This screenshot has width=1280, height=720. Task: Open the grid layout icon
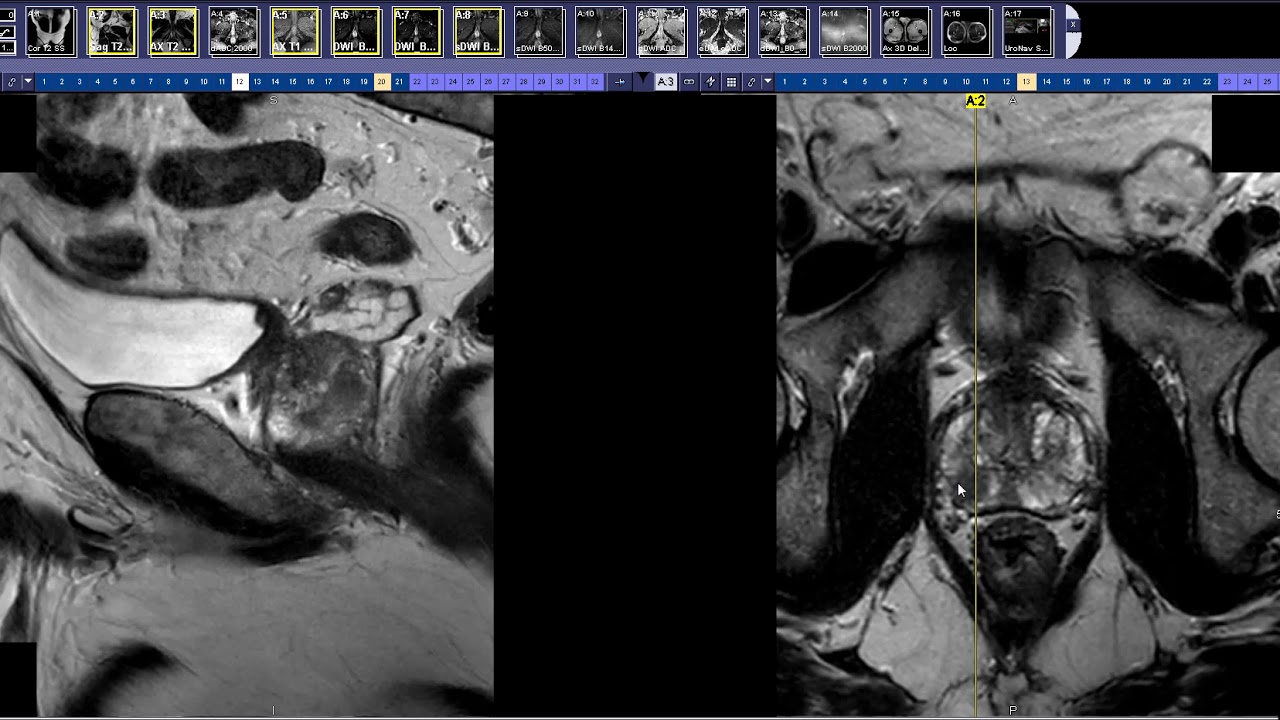tap(731, 82)
